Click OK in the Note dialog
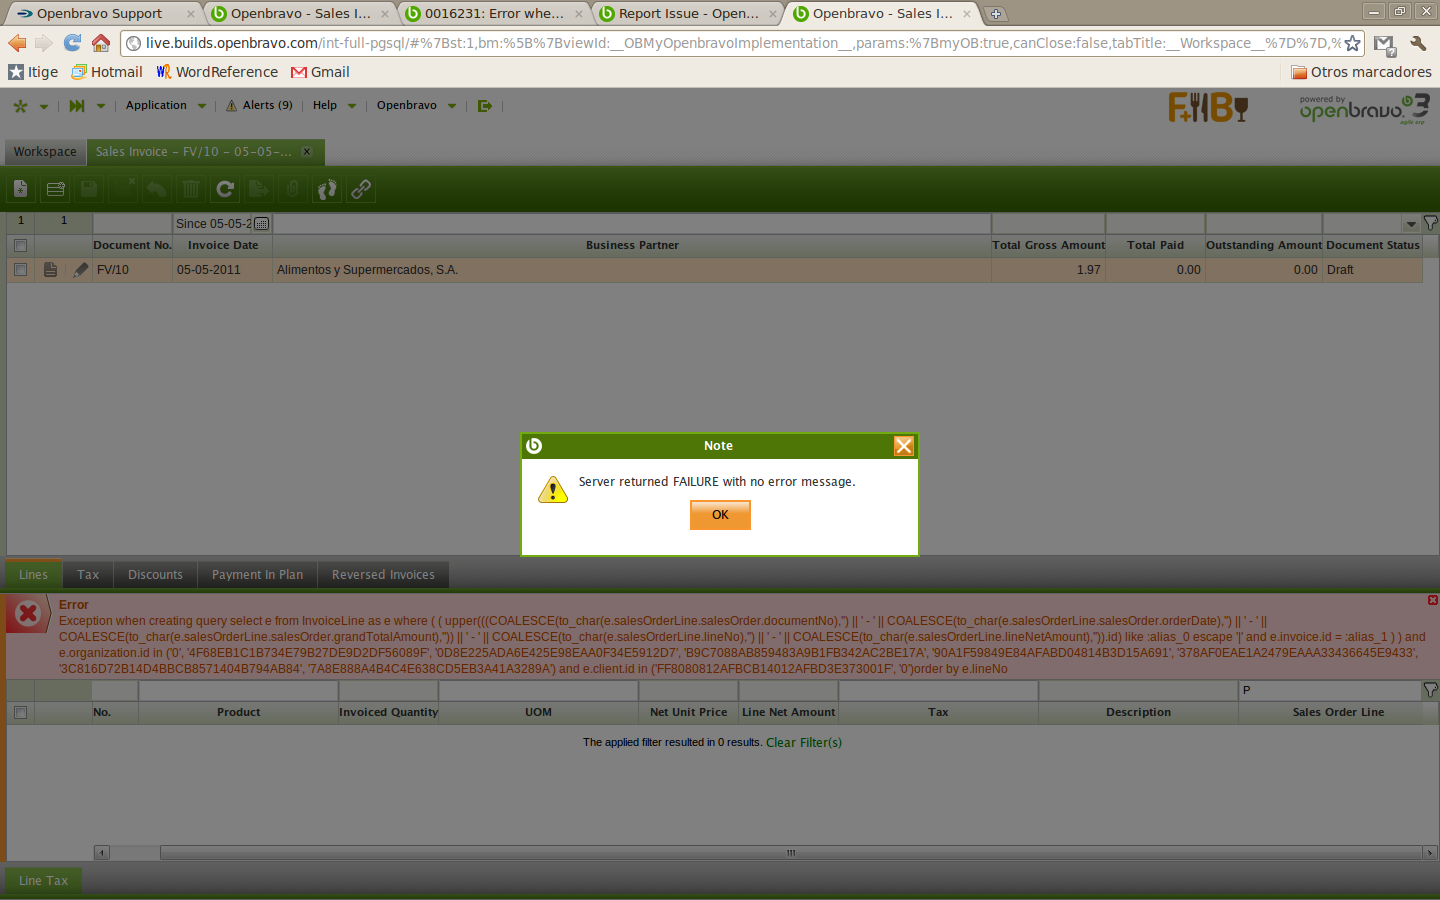This screenshot has width=1440, height=900. (720, 515)
